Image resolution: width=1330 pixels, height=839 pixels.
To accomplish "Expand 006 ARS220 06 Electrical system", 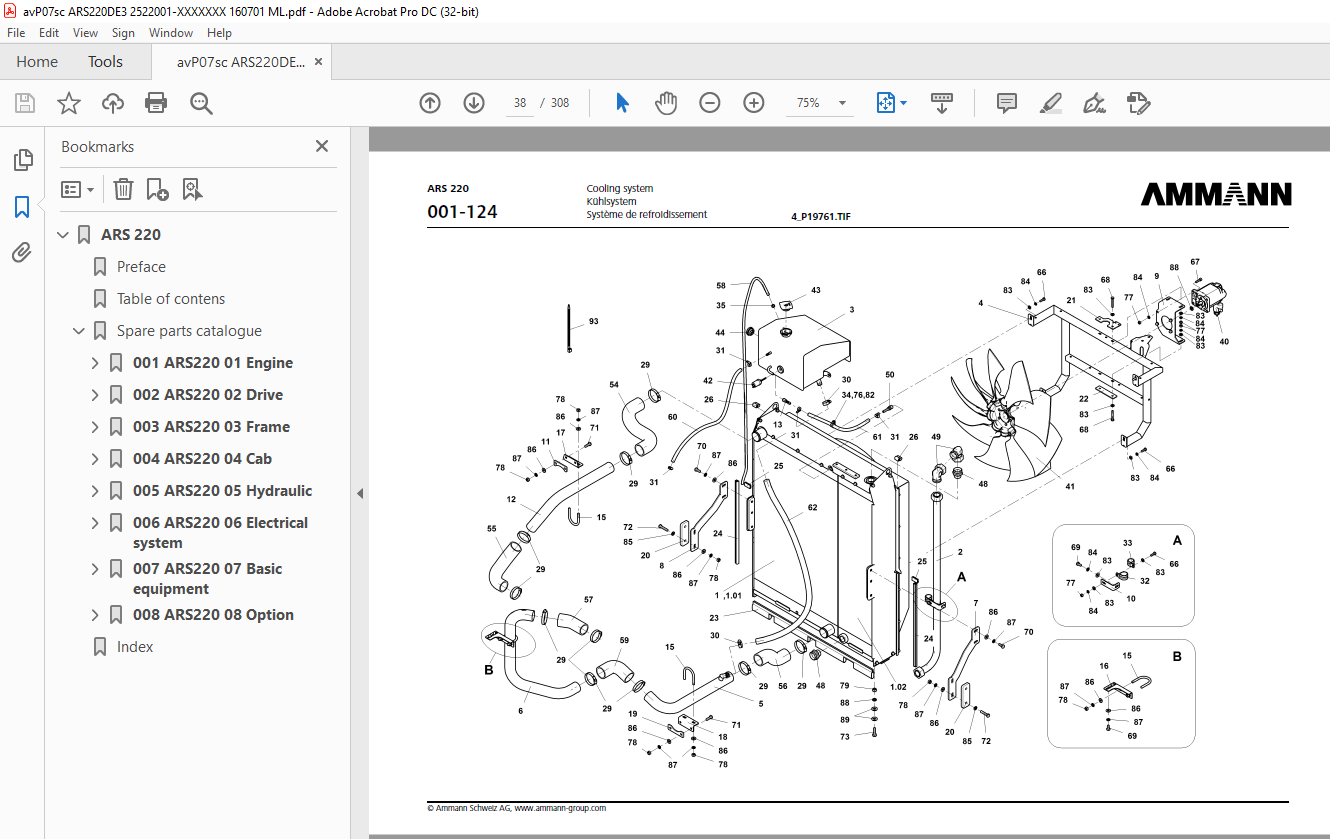I will 95,523.
